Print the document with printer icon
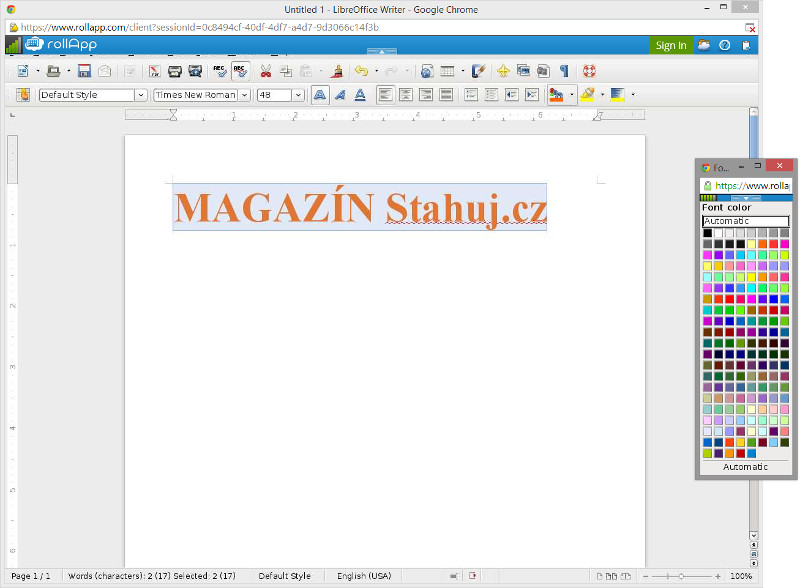 coord(174,71)
